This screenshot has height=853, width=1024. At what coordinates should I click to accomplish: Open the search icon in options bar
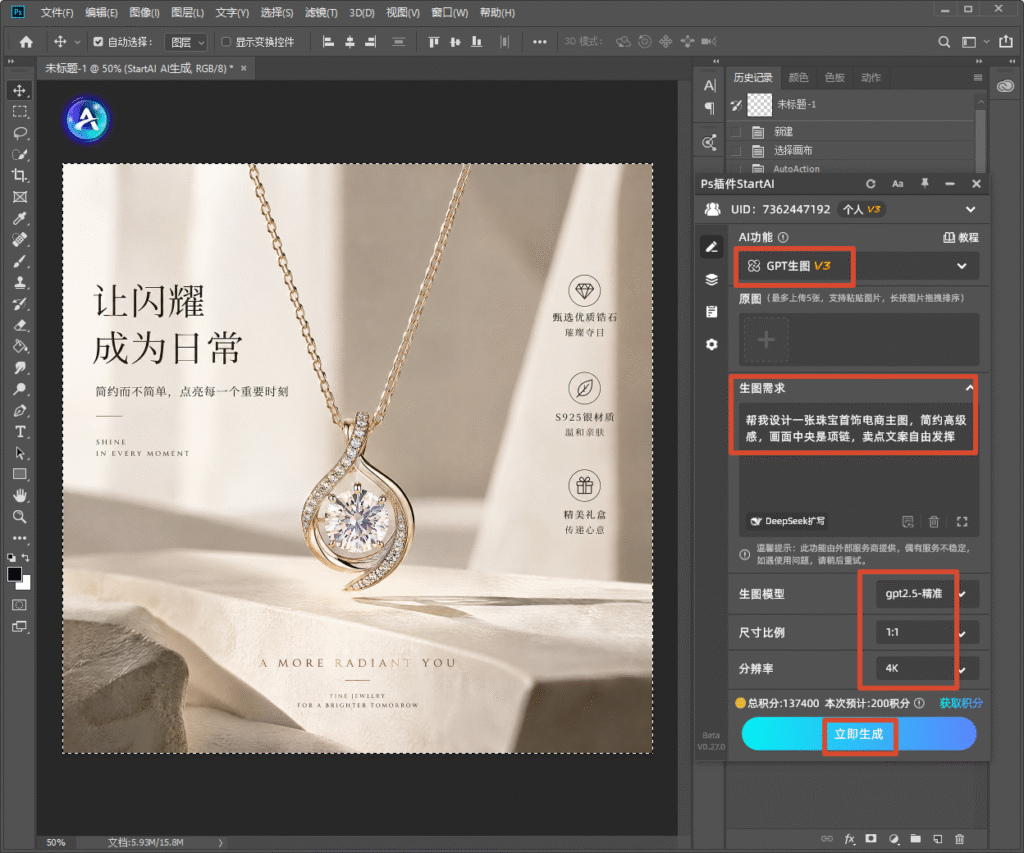click(944, 42)
